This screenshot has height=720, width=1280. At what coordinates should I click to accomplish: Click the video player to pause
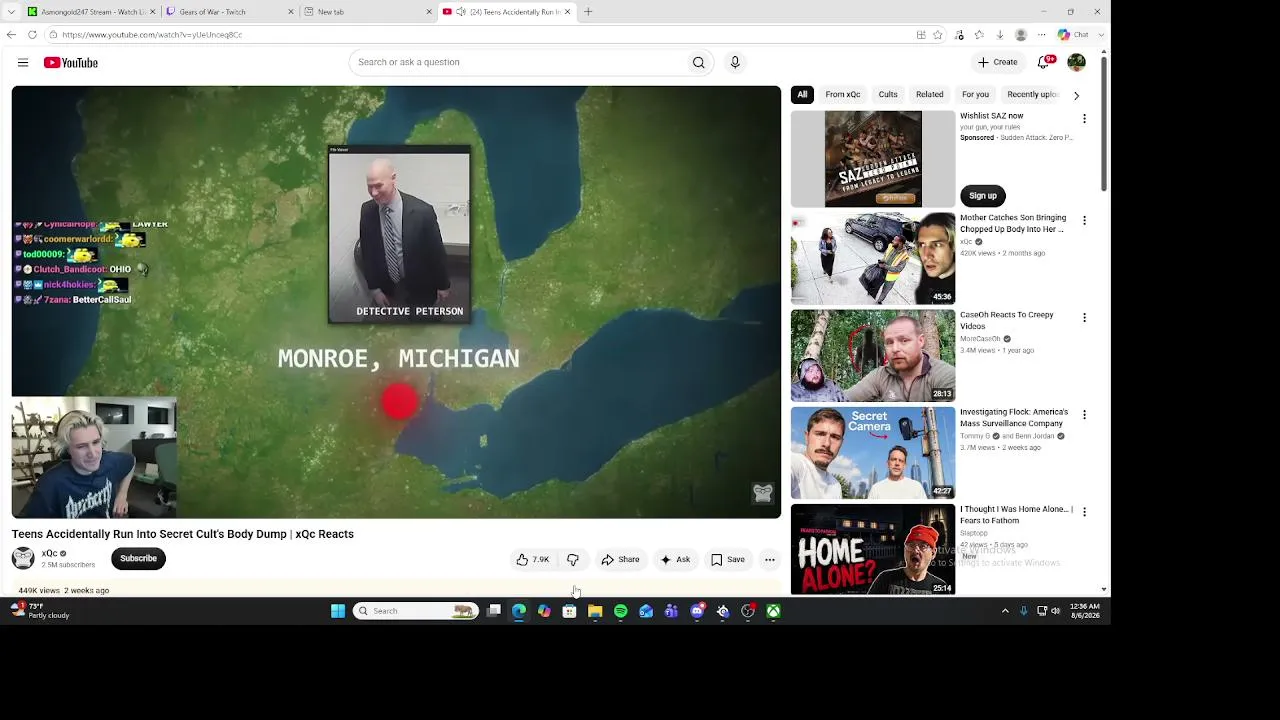[x=396, y=302]
